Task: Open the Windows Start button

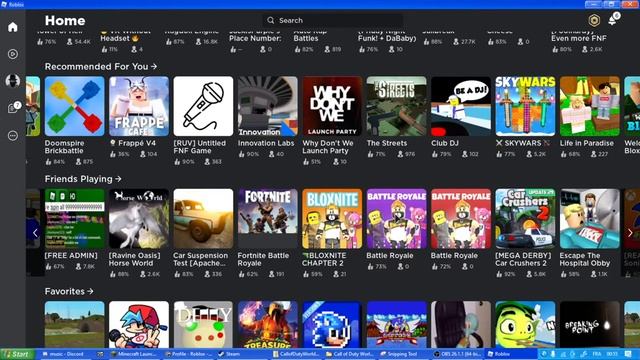Action: click(x=16, y=354)
